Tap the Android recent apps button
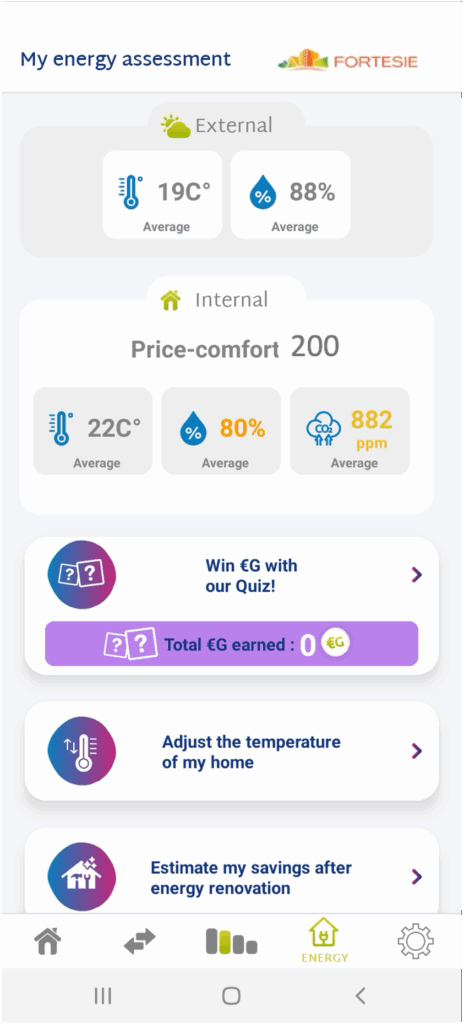 tap(103, 995)
